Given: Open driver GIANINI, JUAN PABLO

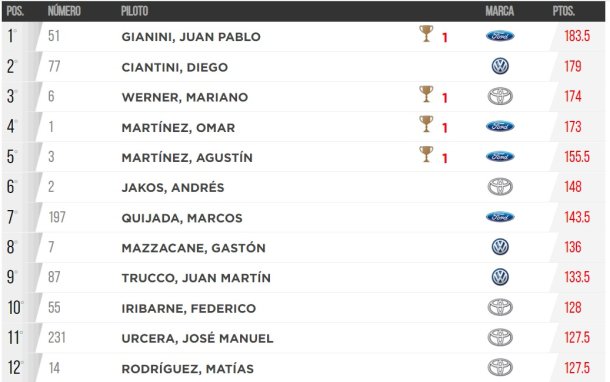Looking at the screenshot, I should (x=191, y=37).
